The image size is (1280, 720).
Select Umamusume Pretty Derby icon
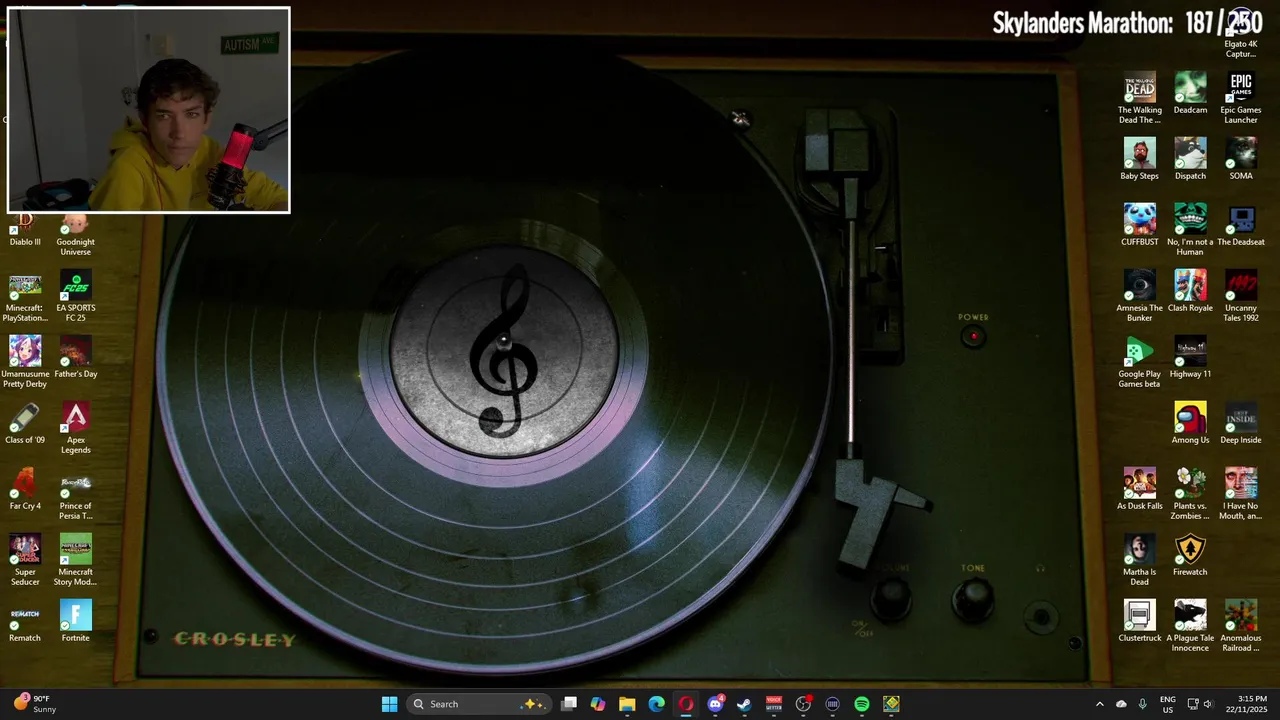pyautogui.click(x=25, y=362)
